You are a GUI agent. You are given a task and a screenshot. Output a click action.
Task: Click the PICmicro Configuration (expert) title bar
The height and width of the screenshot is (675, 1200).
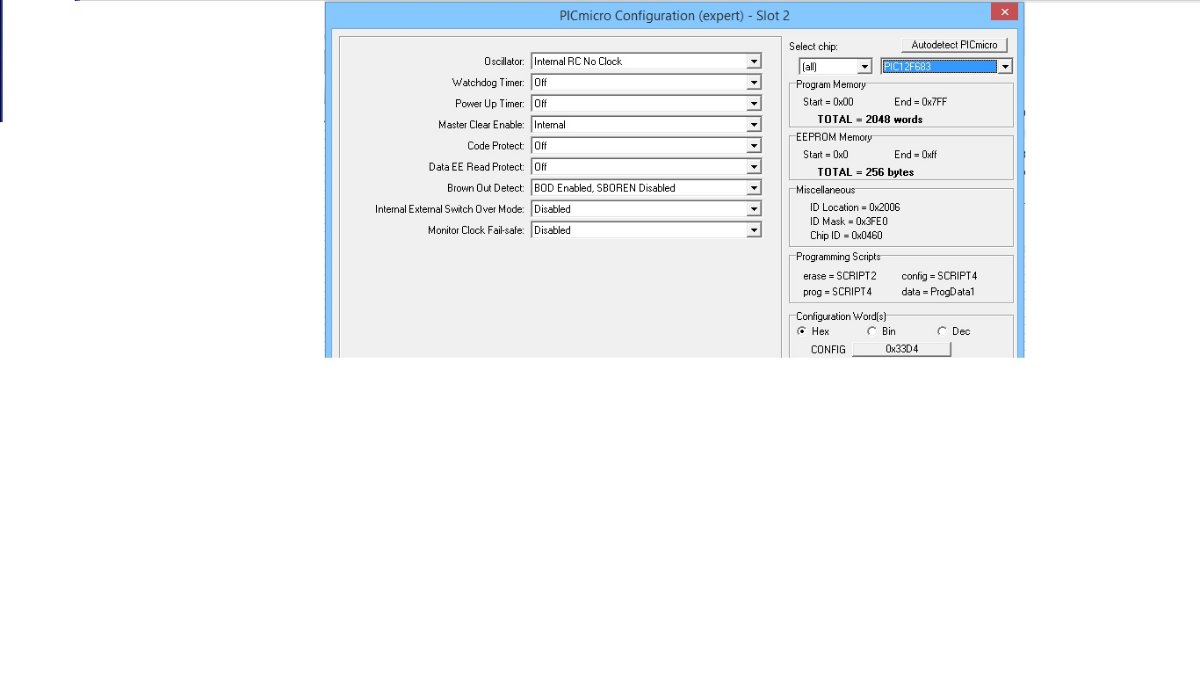pos(674,15)
